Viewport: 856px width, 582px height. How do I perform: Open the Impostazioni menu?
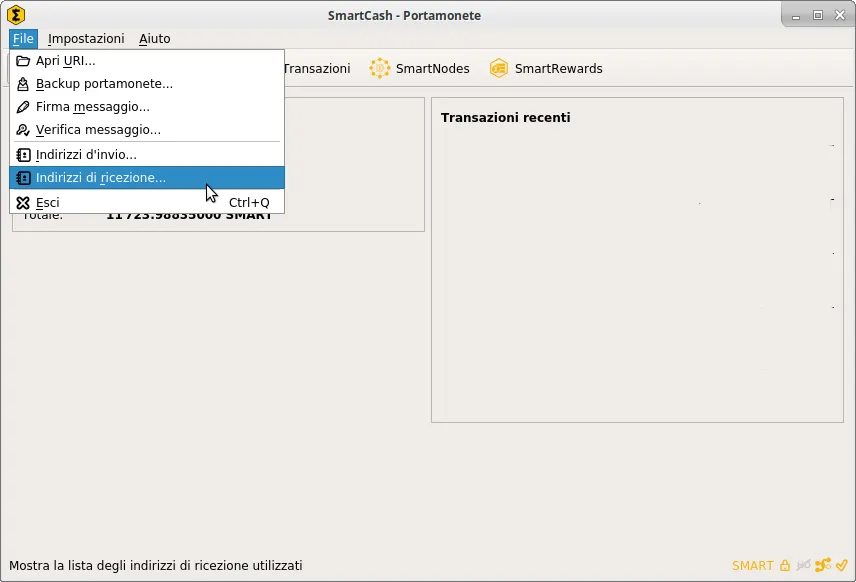86,39
